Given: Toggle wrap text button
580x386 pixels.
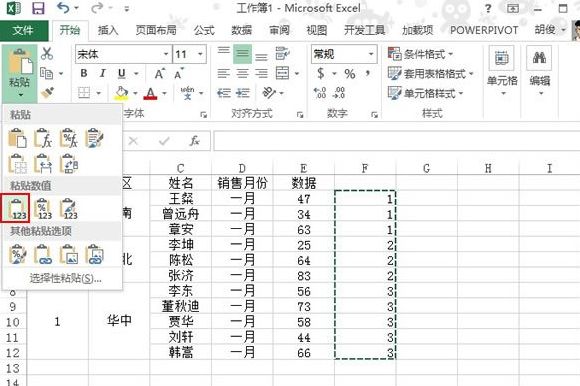Looking at the screenshot, I should (282, 54).
